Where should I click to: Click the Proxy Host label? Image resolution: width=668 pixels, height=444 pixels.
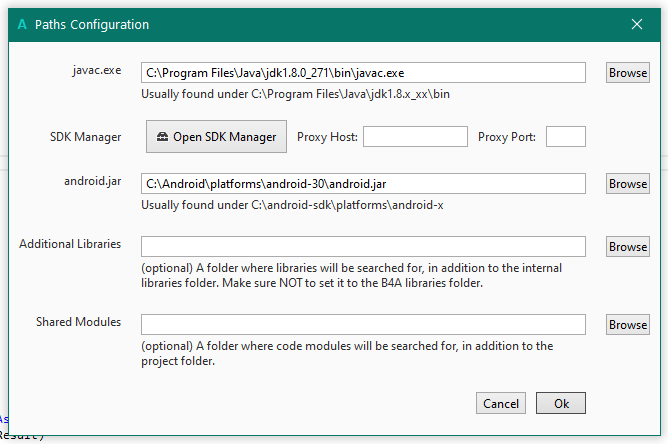point(326,137)
